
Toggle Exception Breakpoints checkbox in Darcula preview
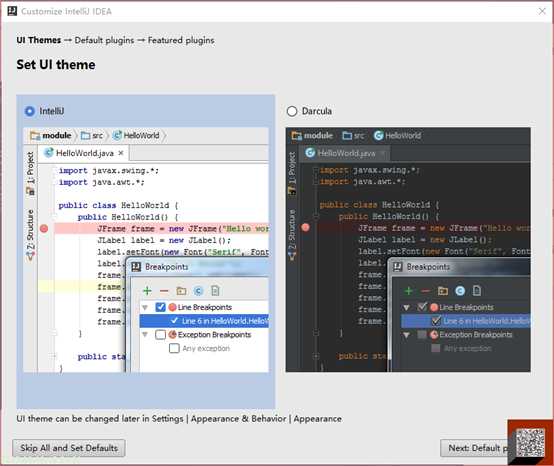[422, 335]
